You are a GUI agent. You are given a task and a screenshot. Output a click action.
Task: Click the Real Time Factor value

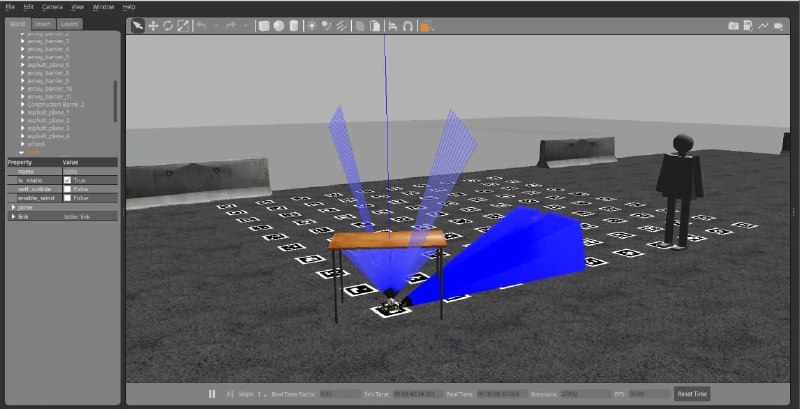click(340, 394)
